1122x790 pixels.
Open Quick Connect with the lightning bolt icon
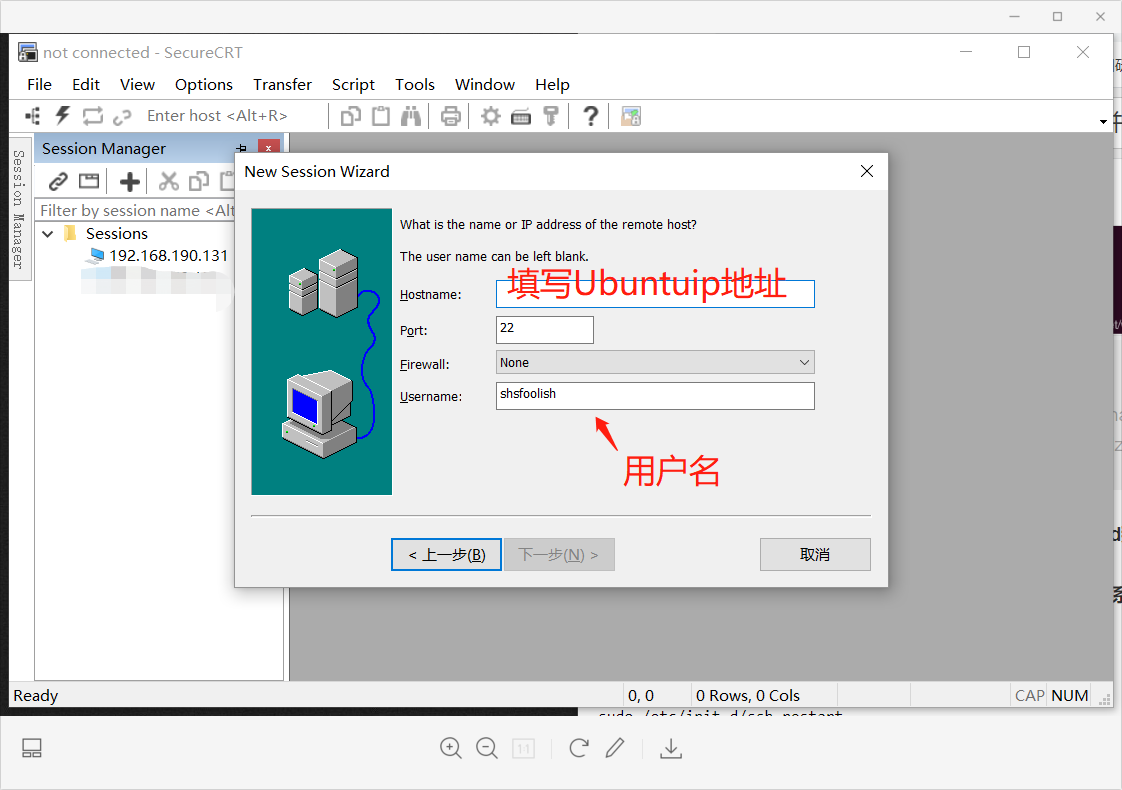pyautogui.click(x=62, y=115)
